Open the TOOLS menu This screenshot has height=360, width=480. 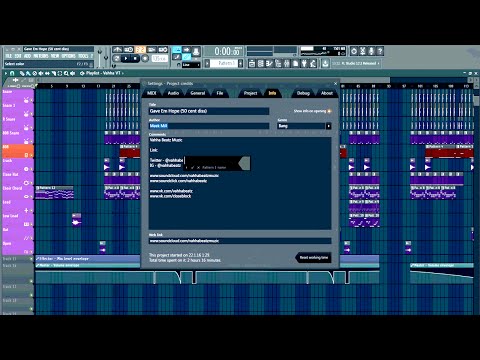(83, 56)
